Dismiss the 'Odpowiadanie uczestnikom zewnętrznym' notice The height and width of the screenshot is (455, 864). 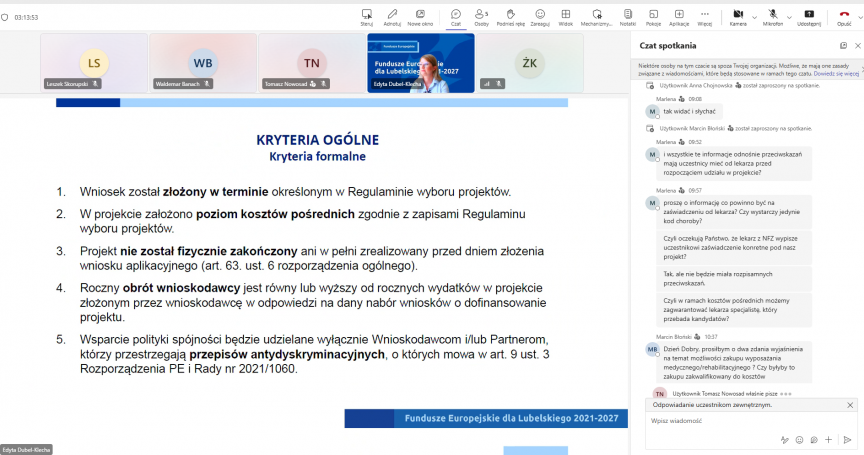[x=850, y=405]
